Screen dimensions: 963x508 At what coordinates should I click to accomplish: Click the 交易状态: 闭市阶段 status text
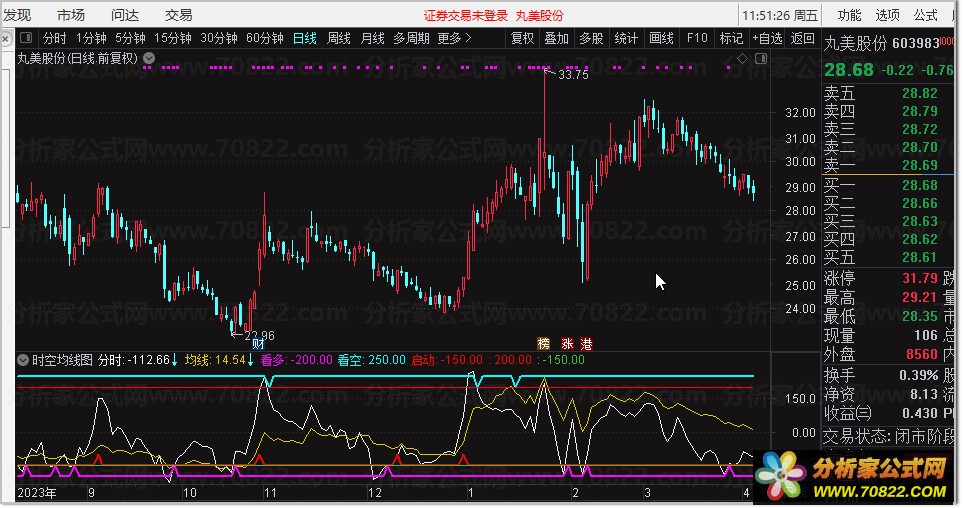pos(888,437)
